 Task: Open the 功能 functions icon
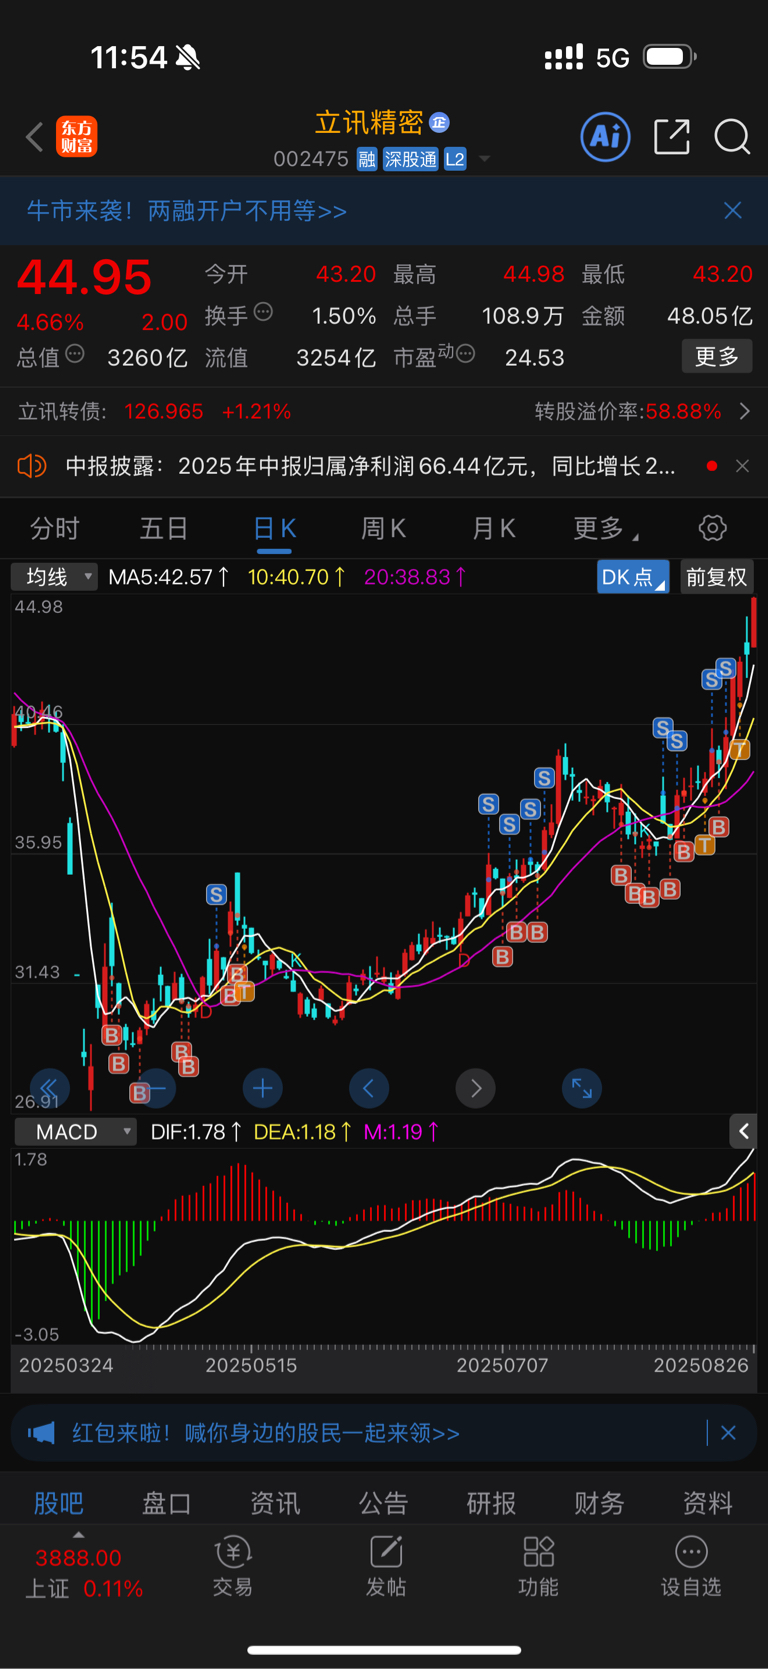click(538, 1566)
